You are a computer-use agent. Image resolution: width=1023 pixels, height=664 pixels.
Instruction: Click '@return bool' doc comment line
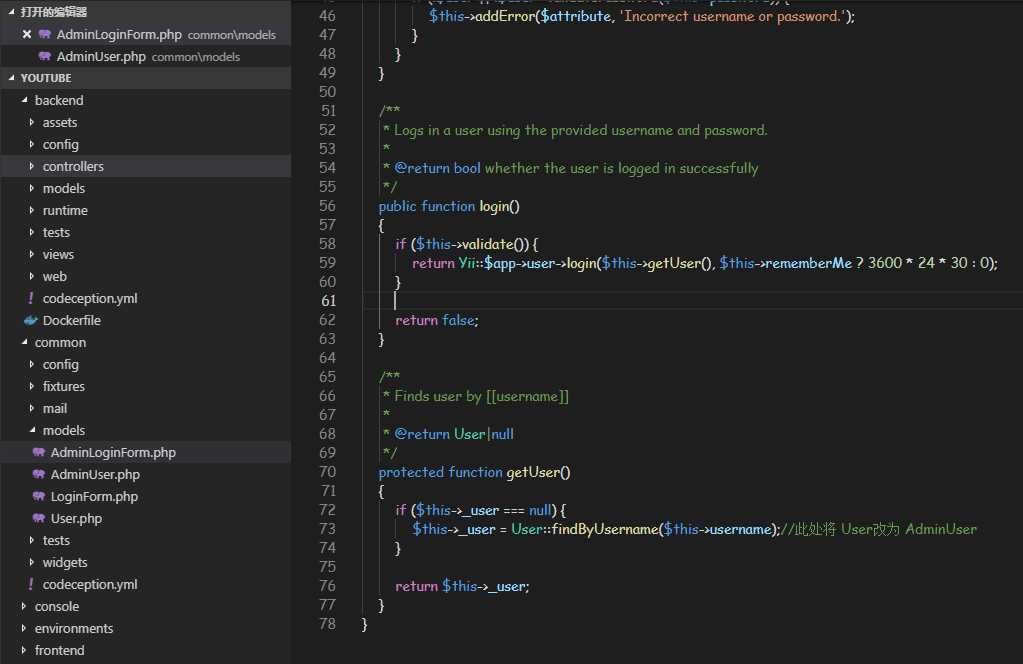pyautogui.click(x=437, y=168)
